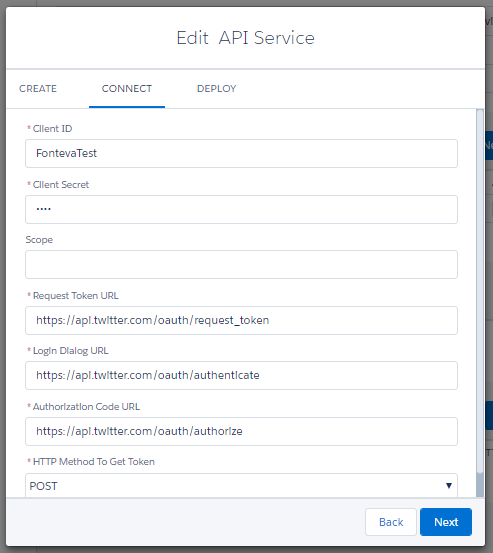Focus the Client Secret password field
The height and width of the screenshot is (553, 493).
coord(241,209)
